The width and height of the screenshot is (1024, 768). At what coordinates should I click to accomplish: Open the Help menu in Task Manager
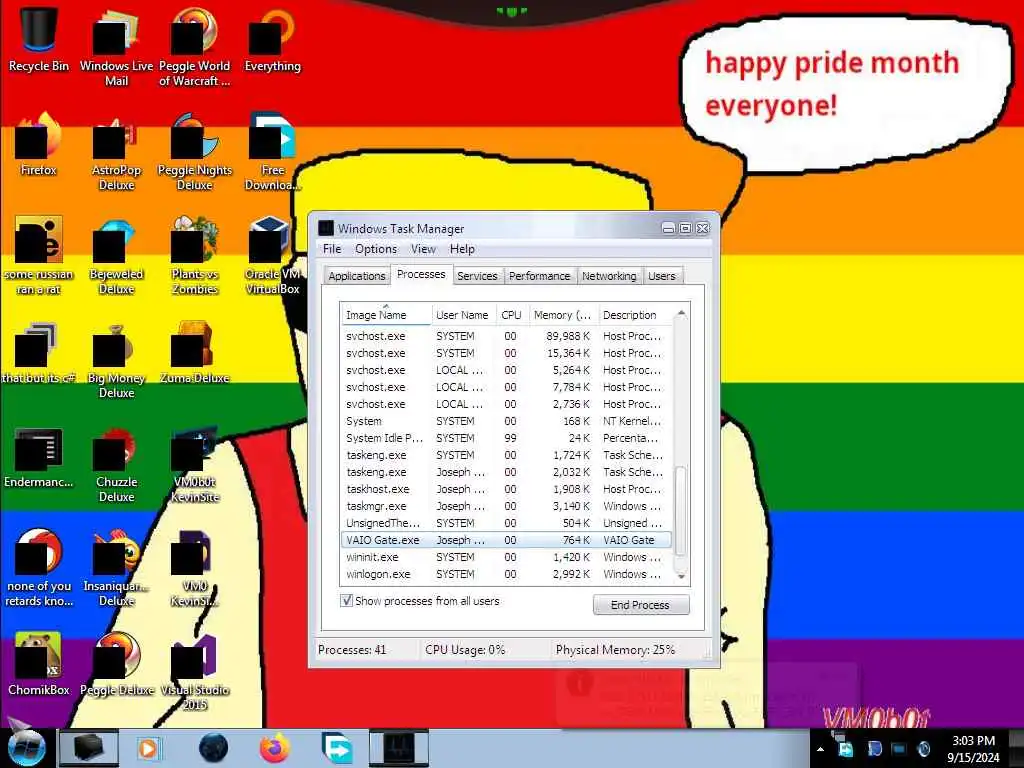pyautogui.click(x=462, y=249)
